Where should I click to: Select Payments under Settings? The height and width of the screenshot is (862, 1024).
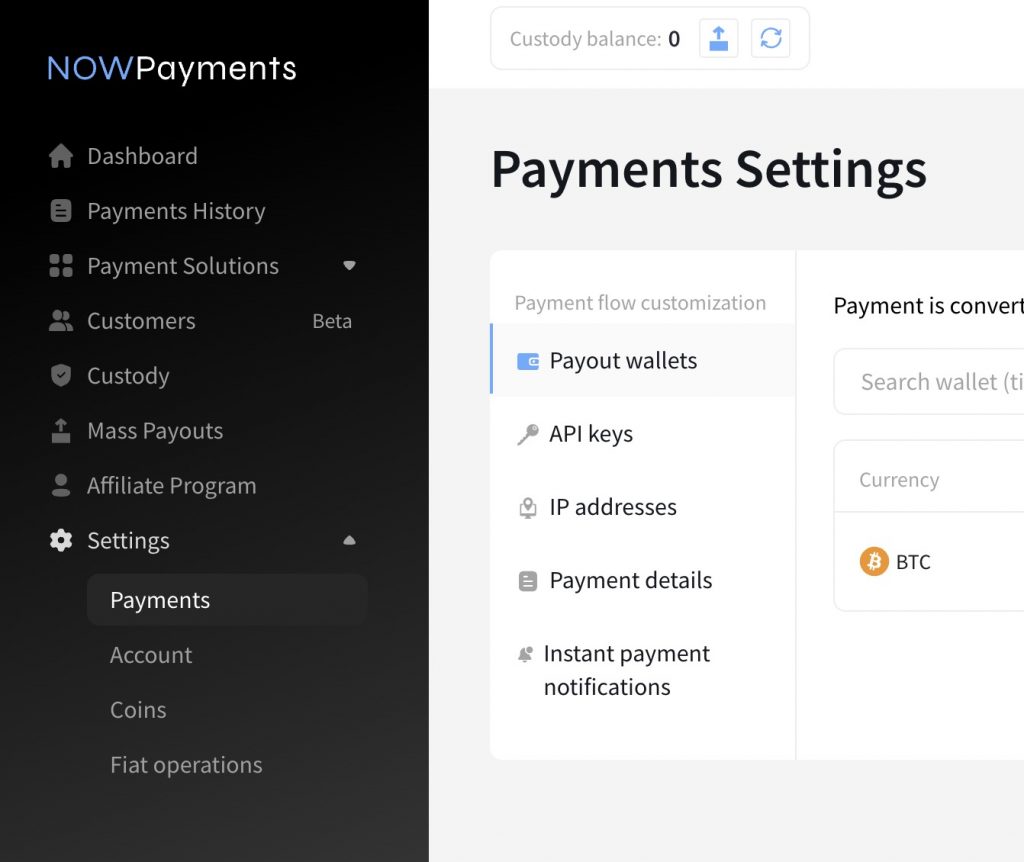tap(227, 600)
